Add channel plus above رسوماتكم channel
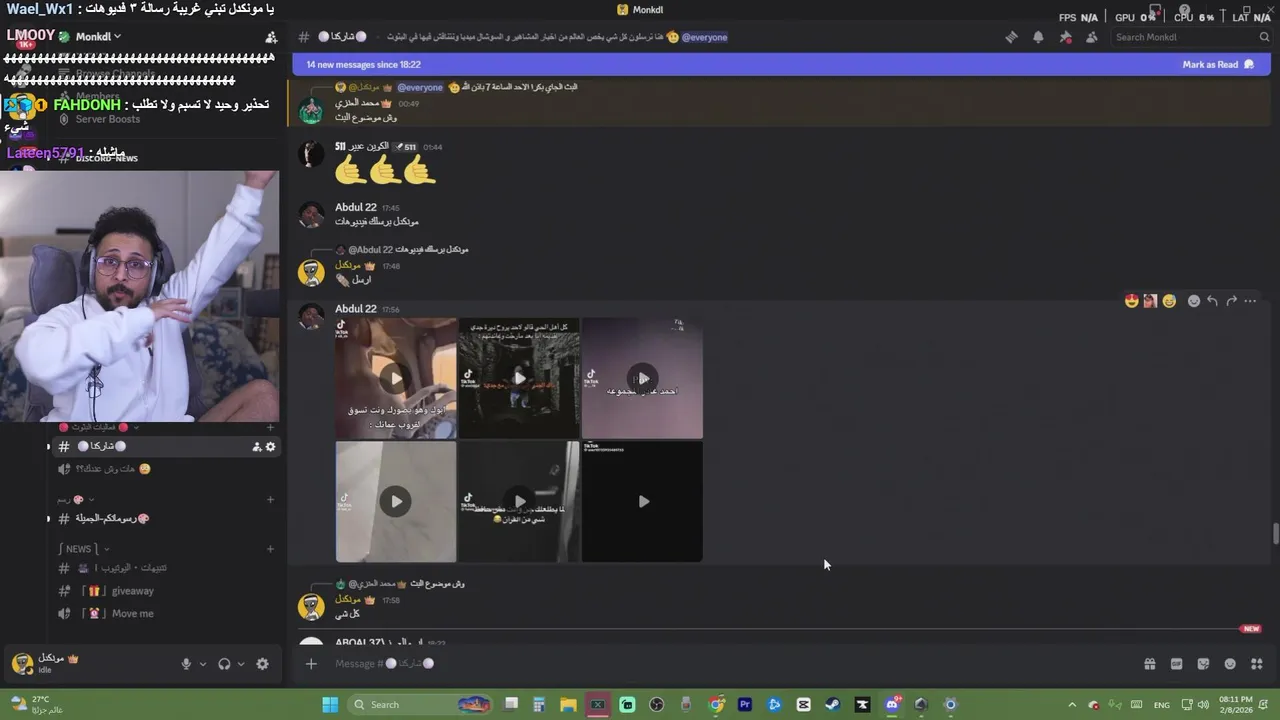Screen dimensions: 1280x720 click(x=270, y=499)
